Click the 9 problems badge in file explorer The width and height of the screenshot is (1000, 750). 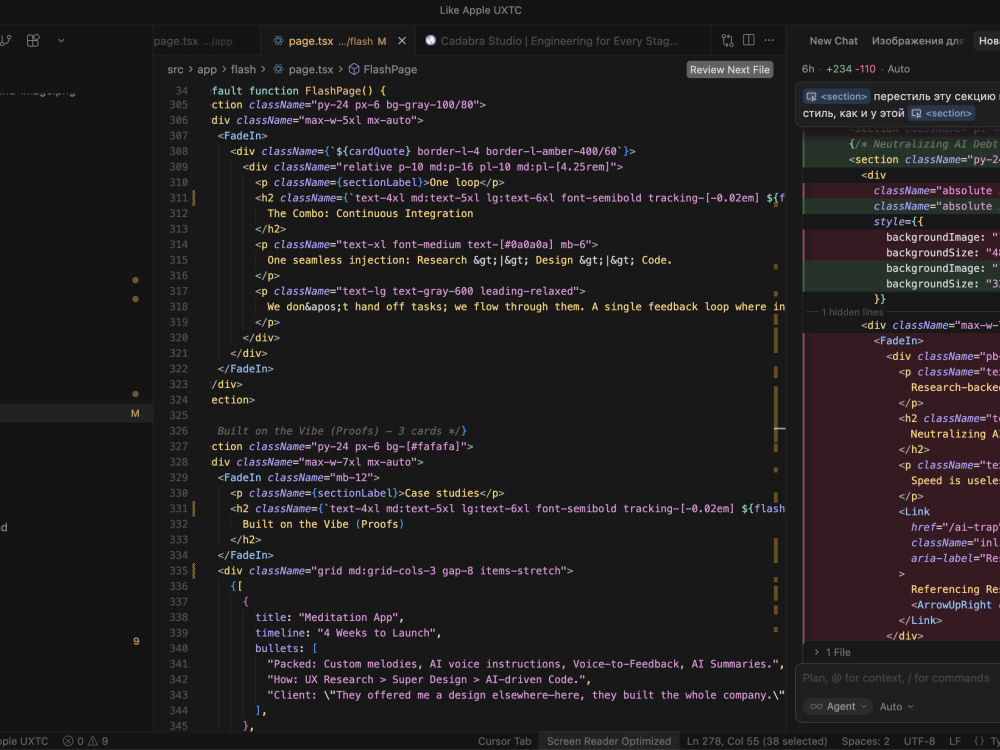click(x=136, y=641)
